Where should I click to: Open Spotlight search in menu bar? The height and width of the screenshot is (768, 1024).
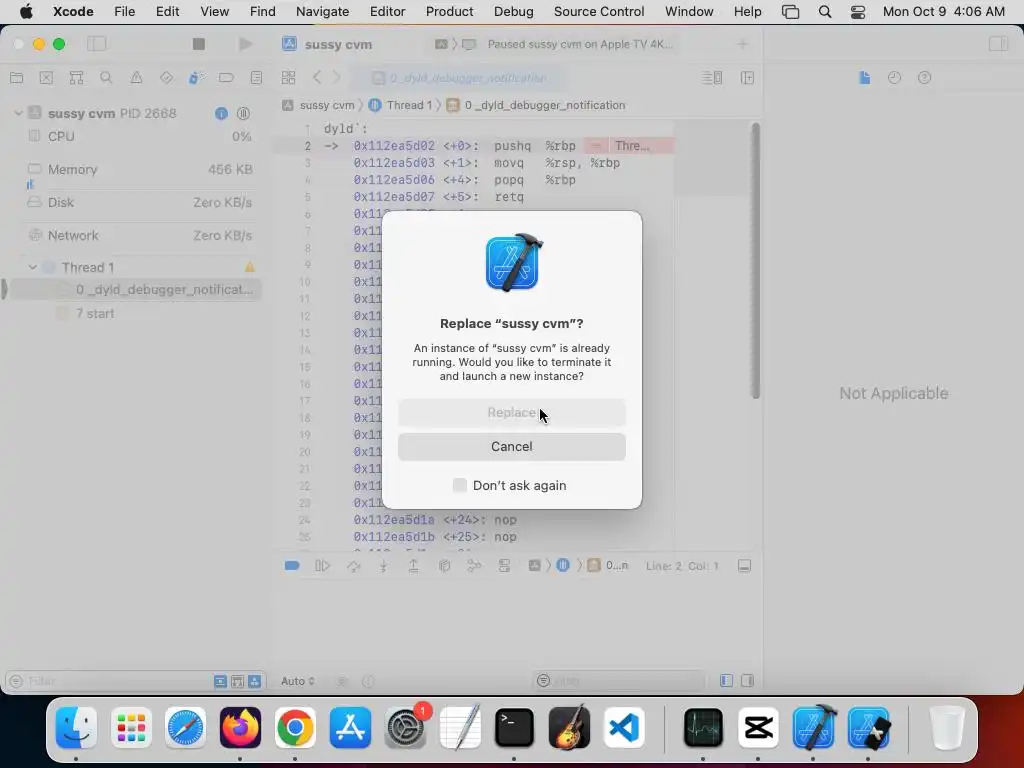click(825, 12)
